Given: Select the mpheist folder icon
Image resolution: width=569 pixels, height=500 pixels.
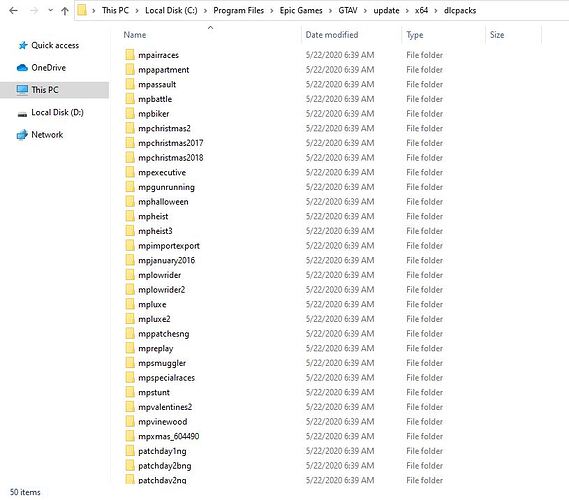Looking at the screenshot, I should (x=130, y=216).
